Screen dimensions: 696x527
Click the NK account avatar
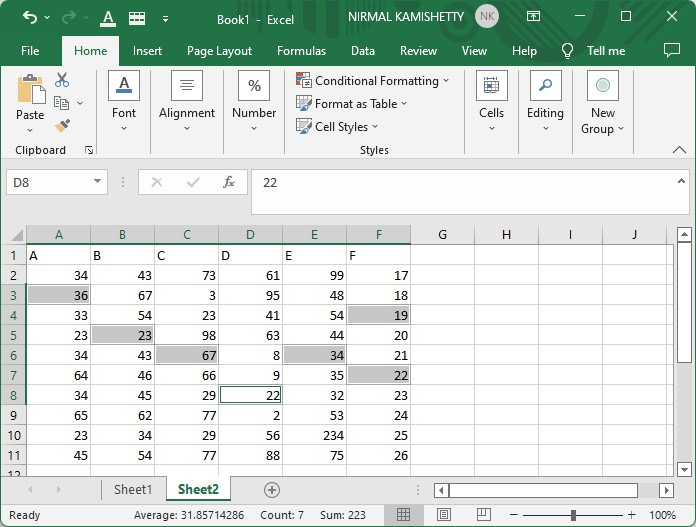486,16
